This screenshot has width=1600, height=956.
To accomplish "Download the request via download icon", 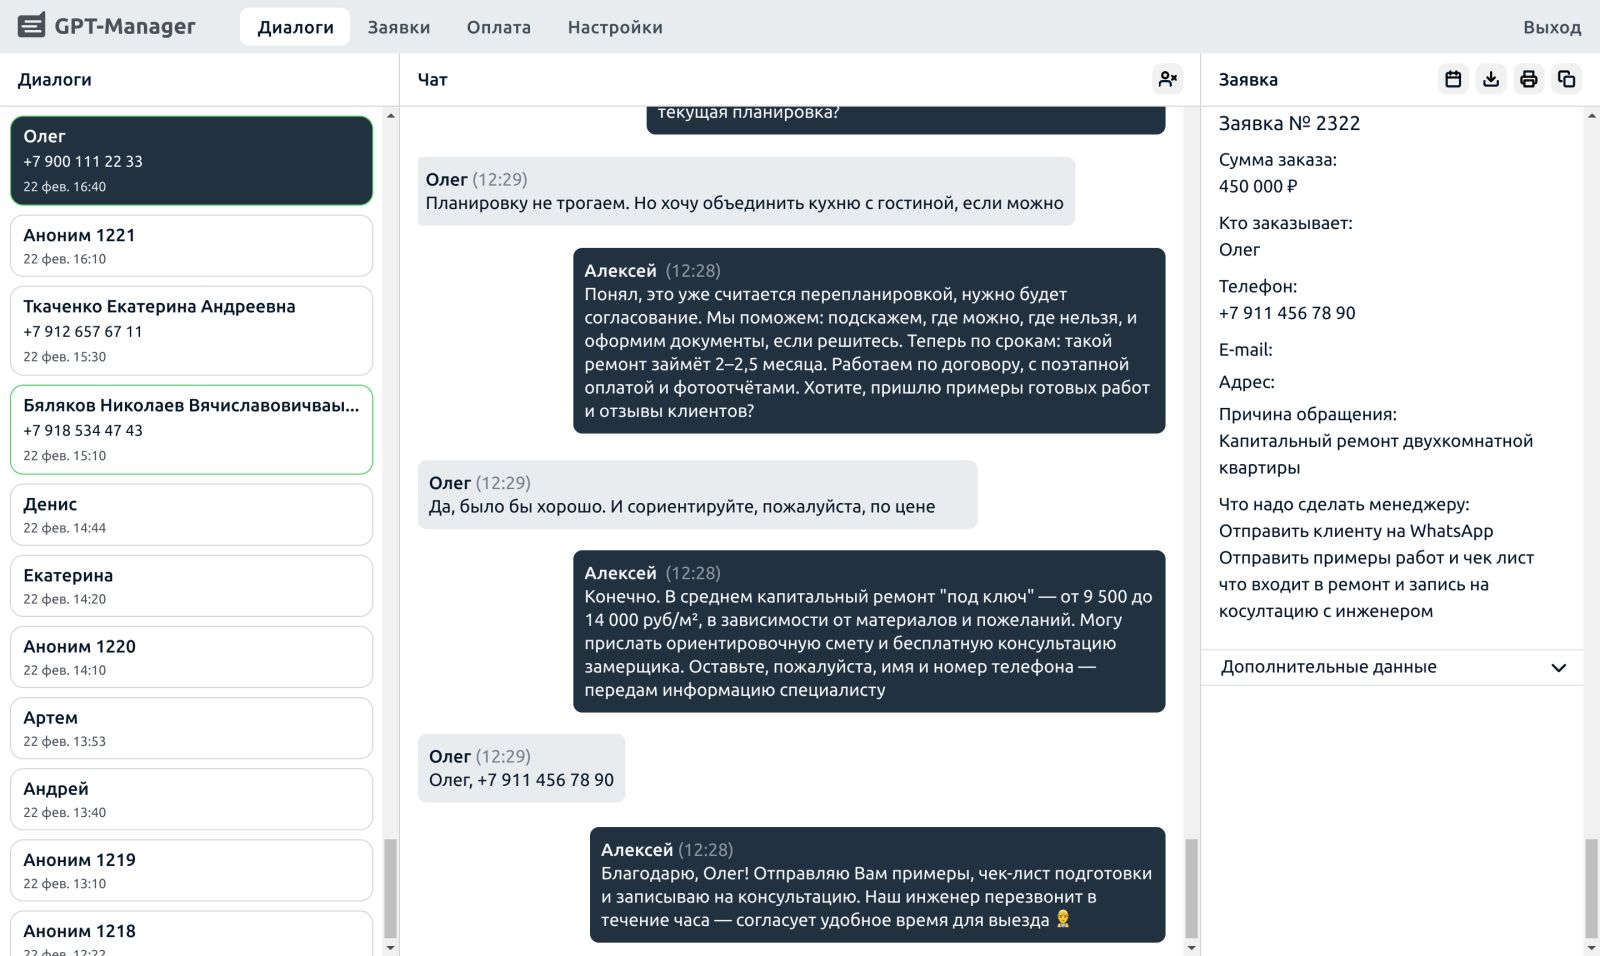I will [1491, 79].
